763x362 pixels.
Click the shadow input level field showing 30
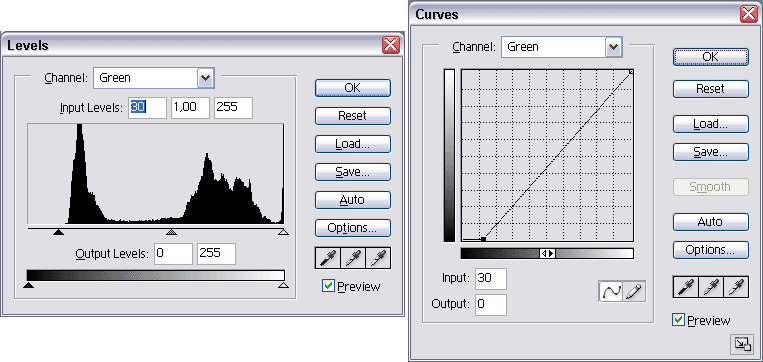(147, 108)
